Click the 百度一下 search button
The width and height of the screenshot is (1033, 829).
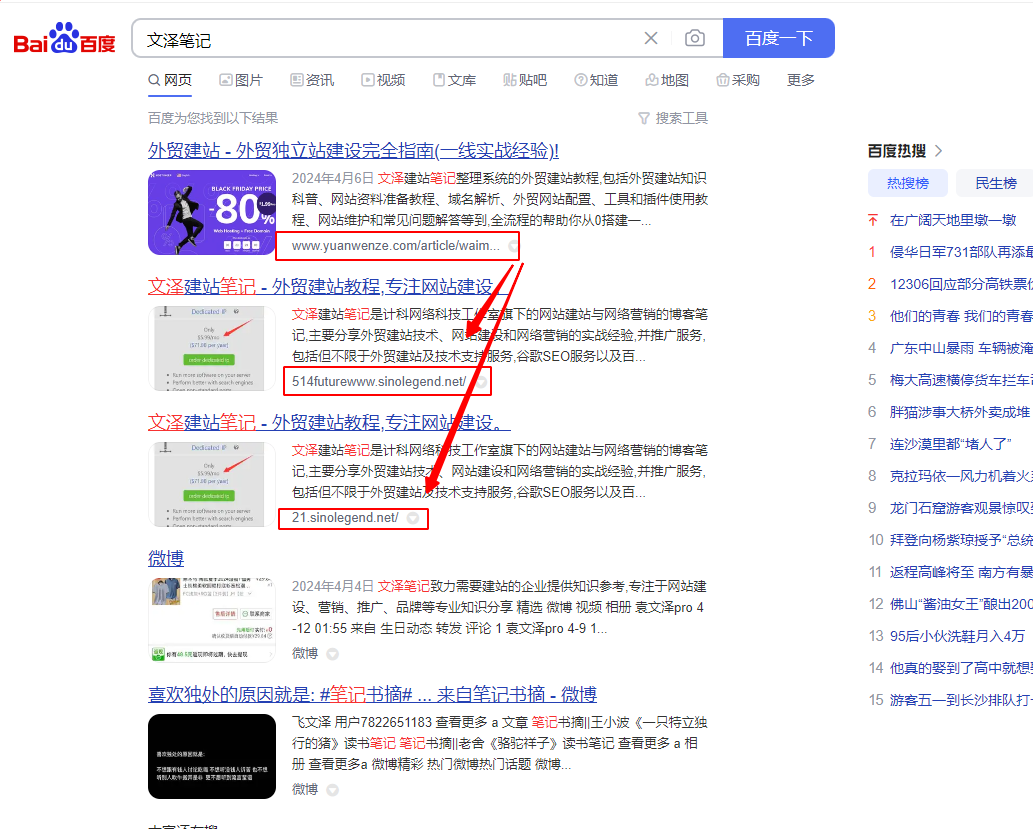pos(779,38)
